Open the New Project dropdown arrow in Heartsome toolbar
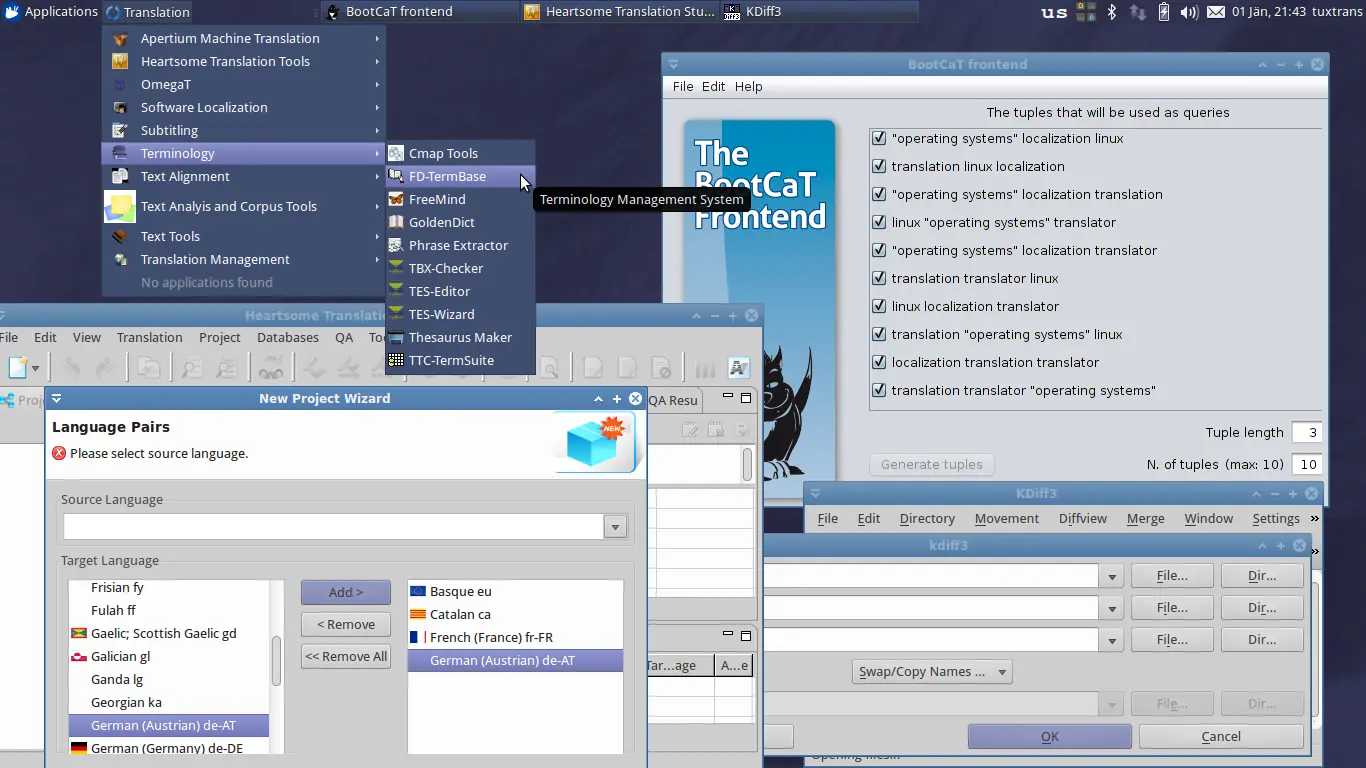 (x=35, y=368)
